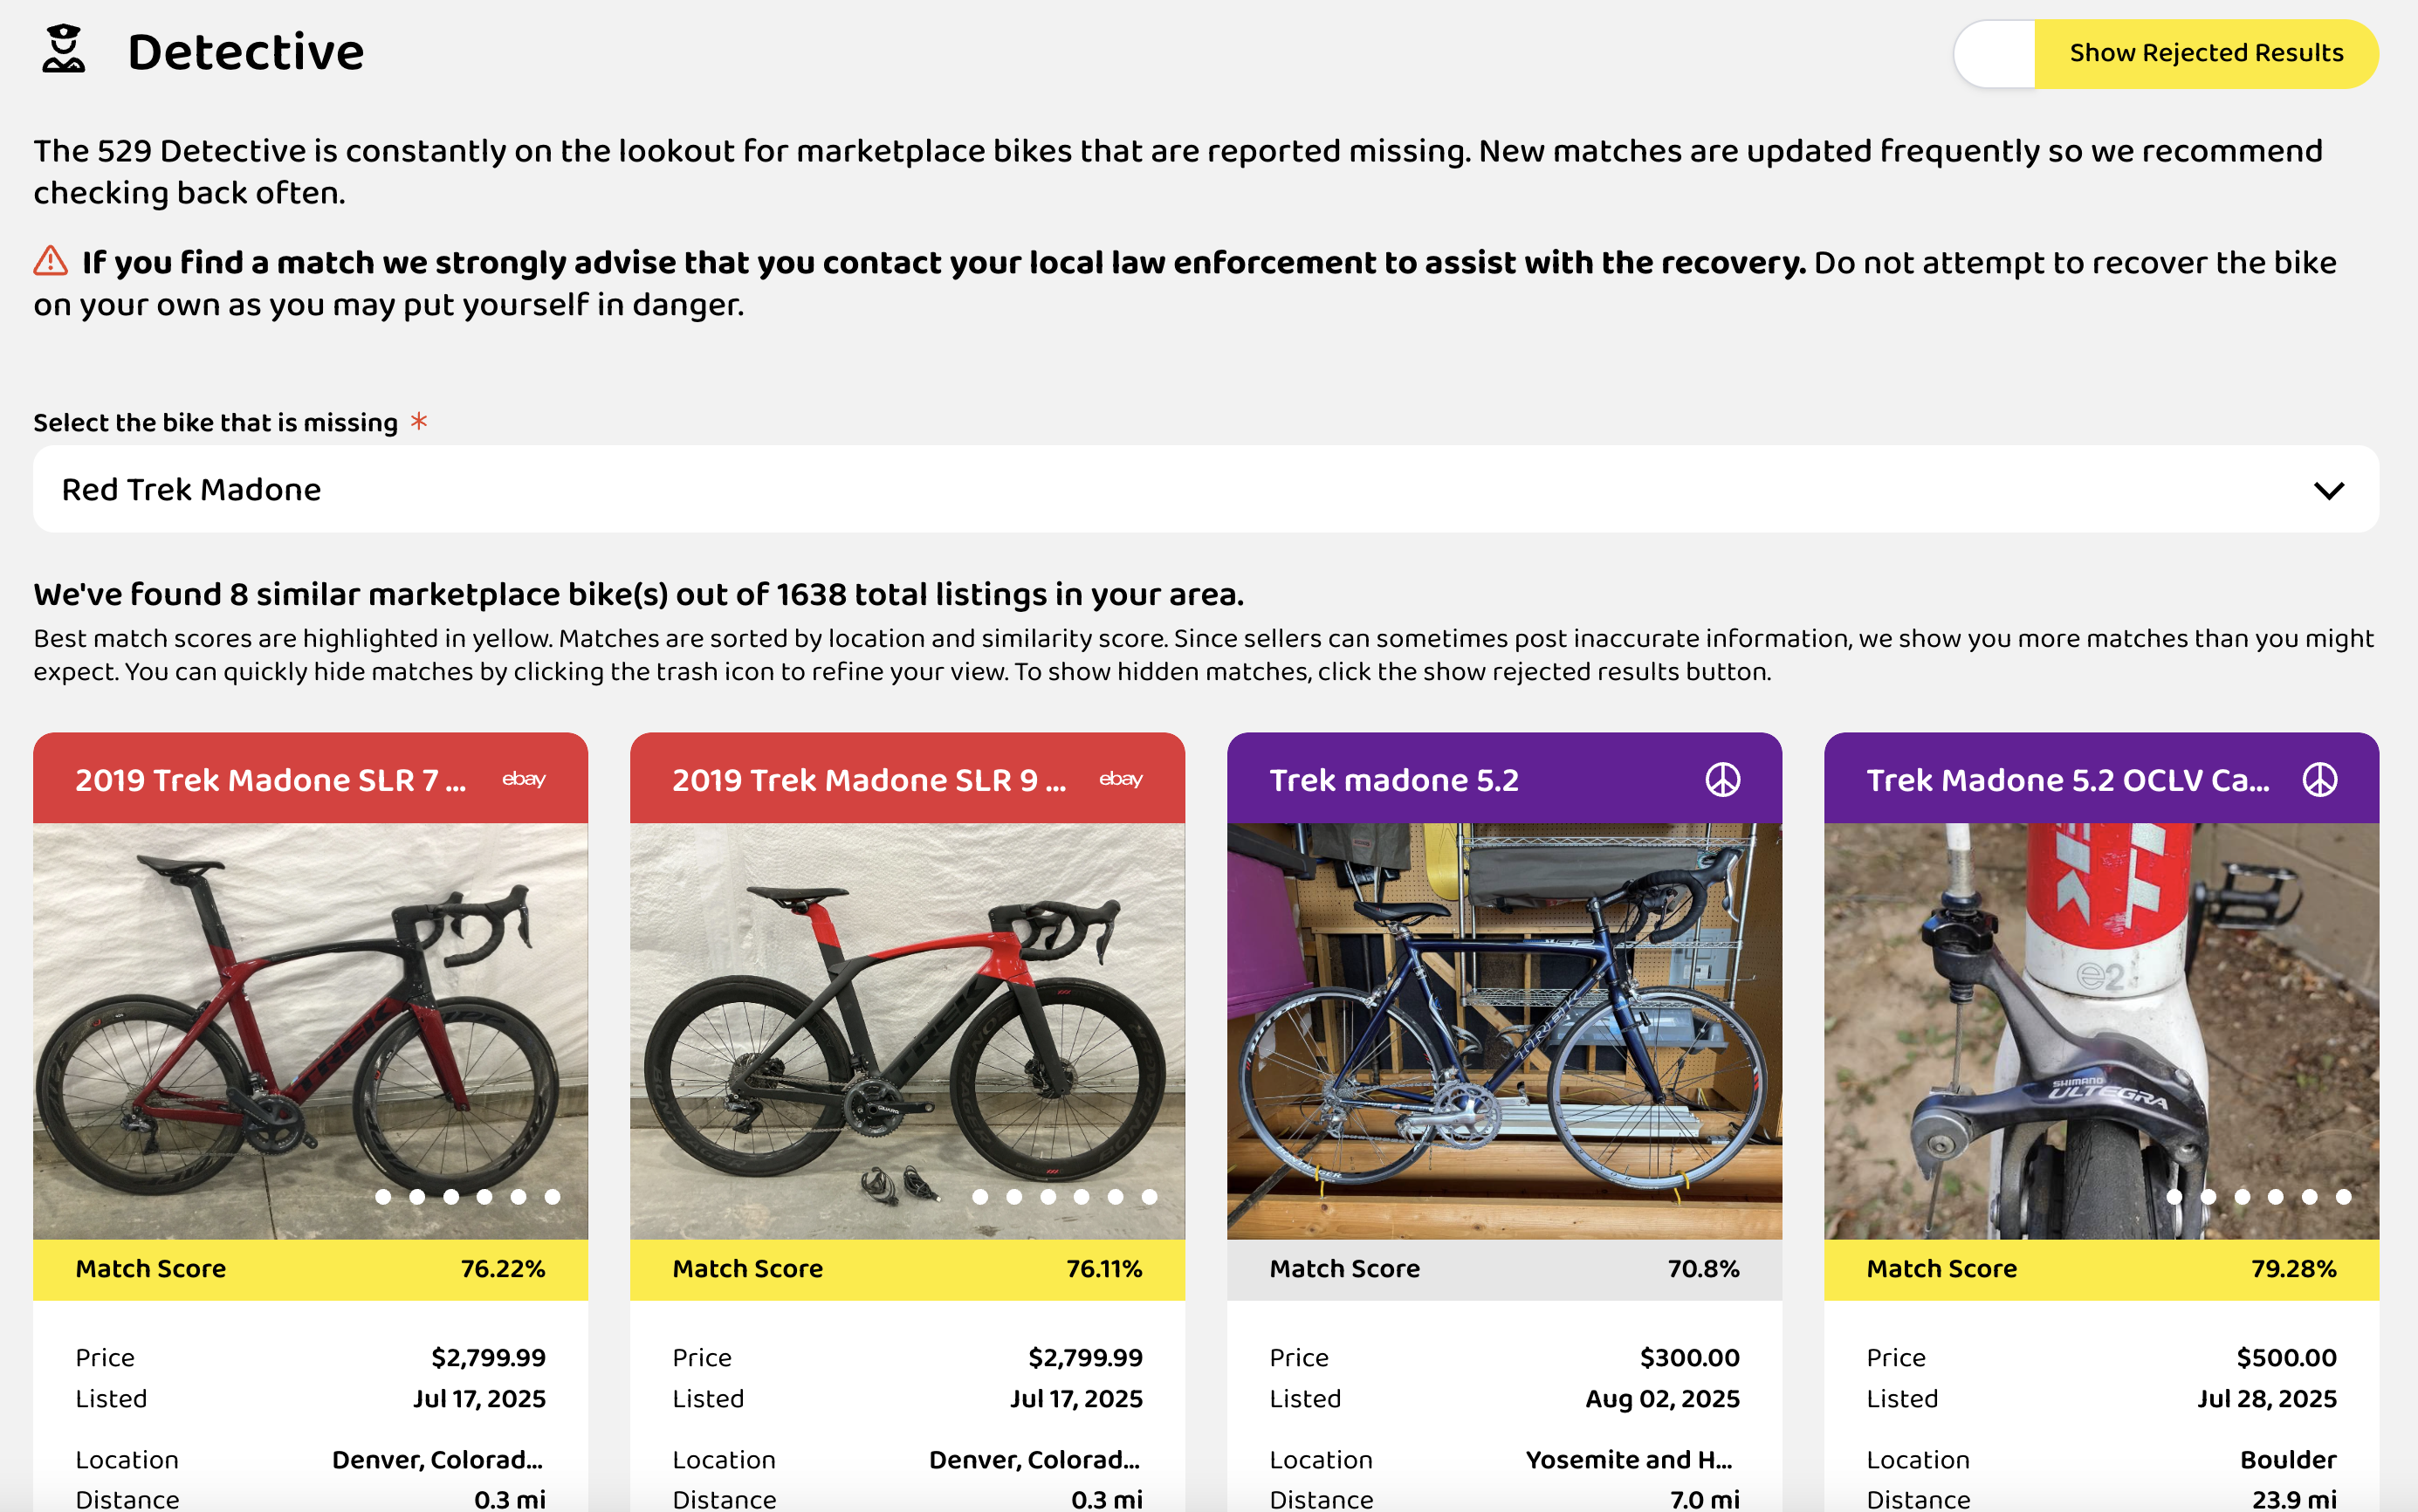This screenshot has width=2418, height=1512.
Task: Open the missing bike dropdown arrow
Action: click(2328, 490)
